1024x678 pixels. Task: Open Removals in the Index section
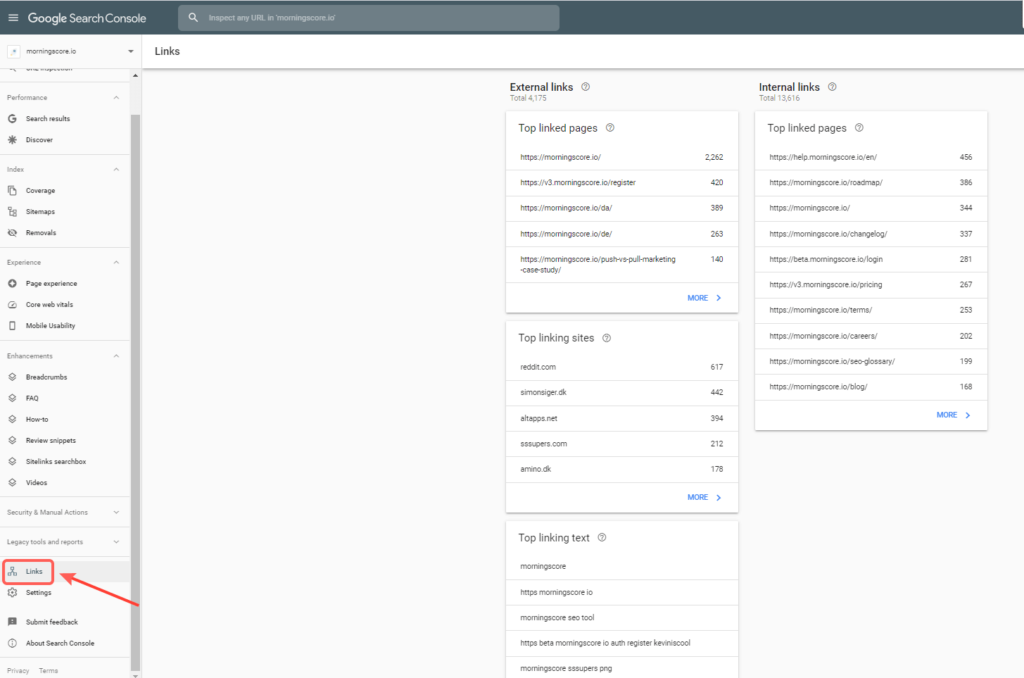point(41,233)
